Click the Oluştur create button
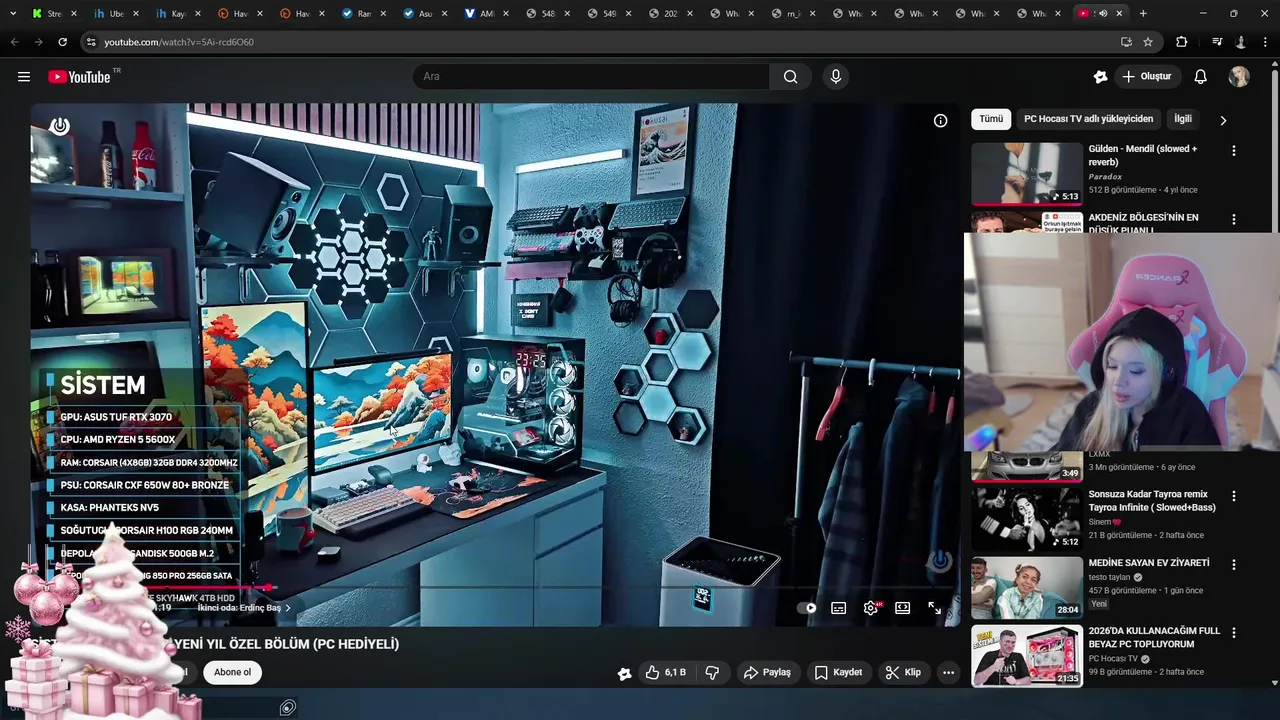The width and height of the screenshot is (1280, 720). 1146,77
